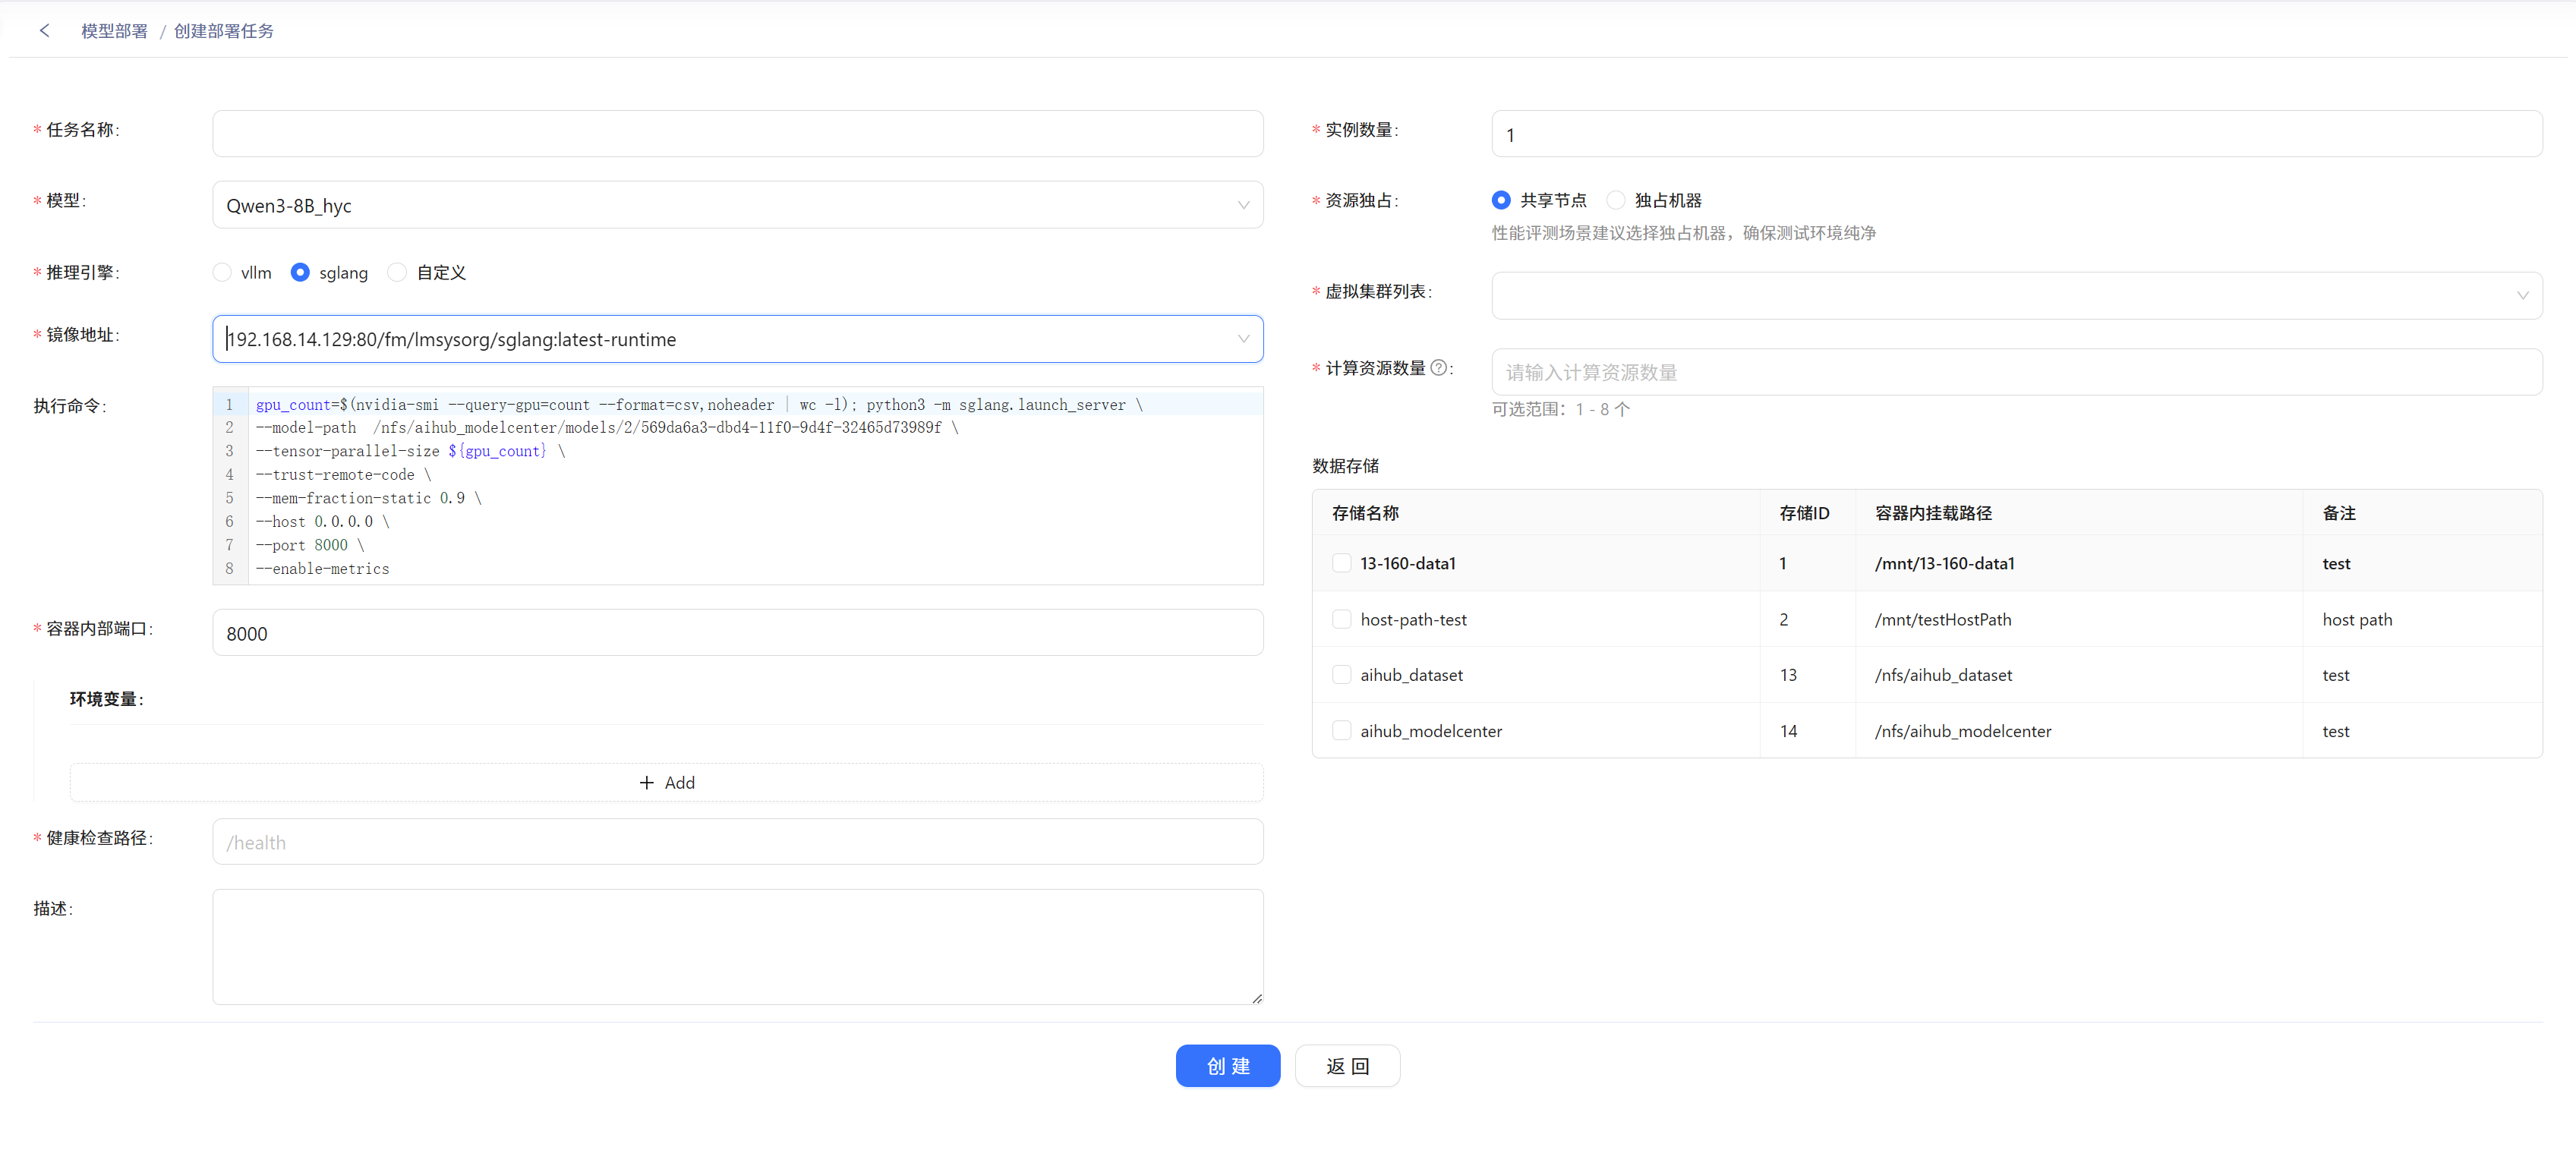Check the 13-160-data1 storage row

(1342, 563)
